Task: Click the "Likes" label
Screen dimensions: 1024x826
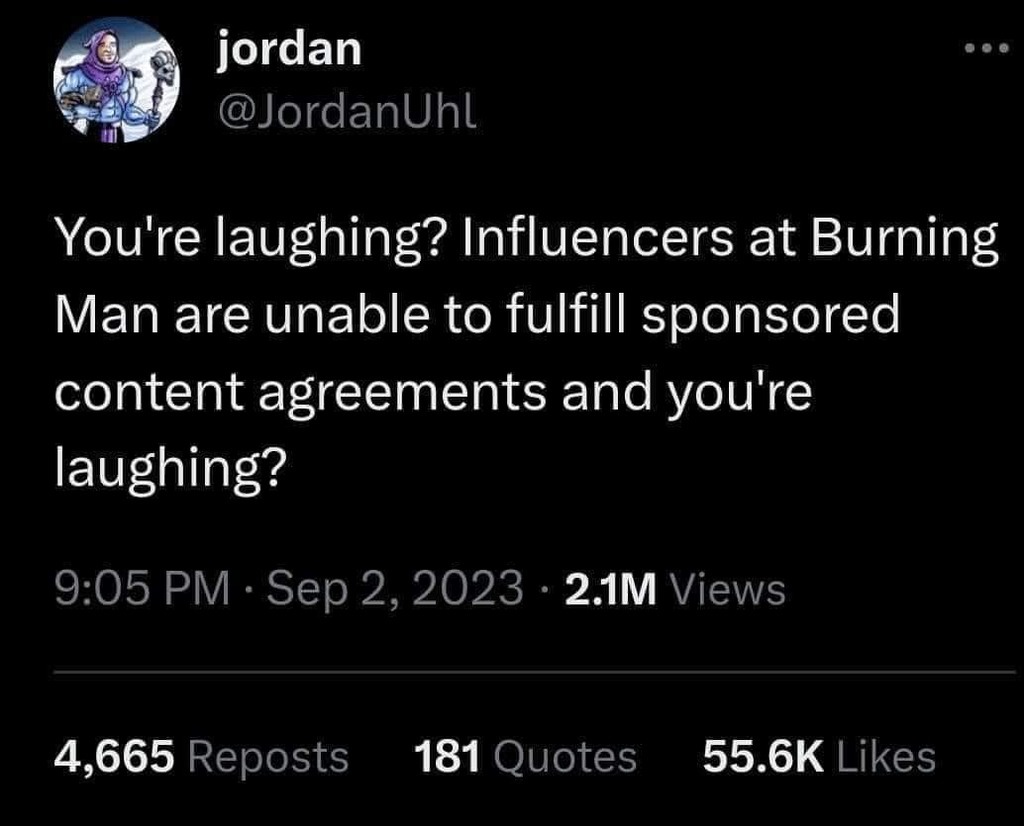Action: [886, 757]
